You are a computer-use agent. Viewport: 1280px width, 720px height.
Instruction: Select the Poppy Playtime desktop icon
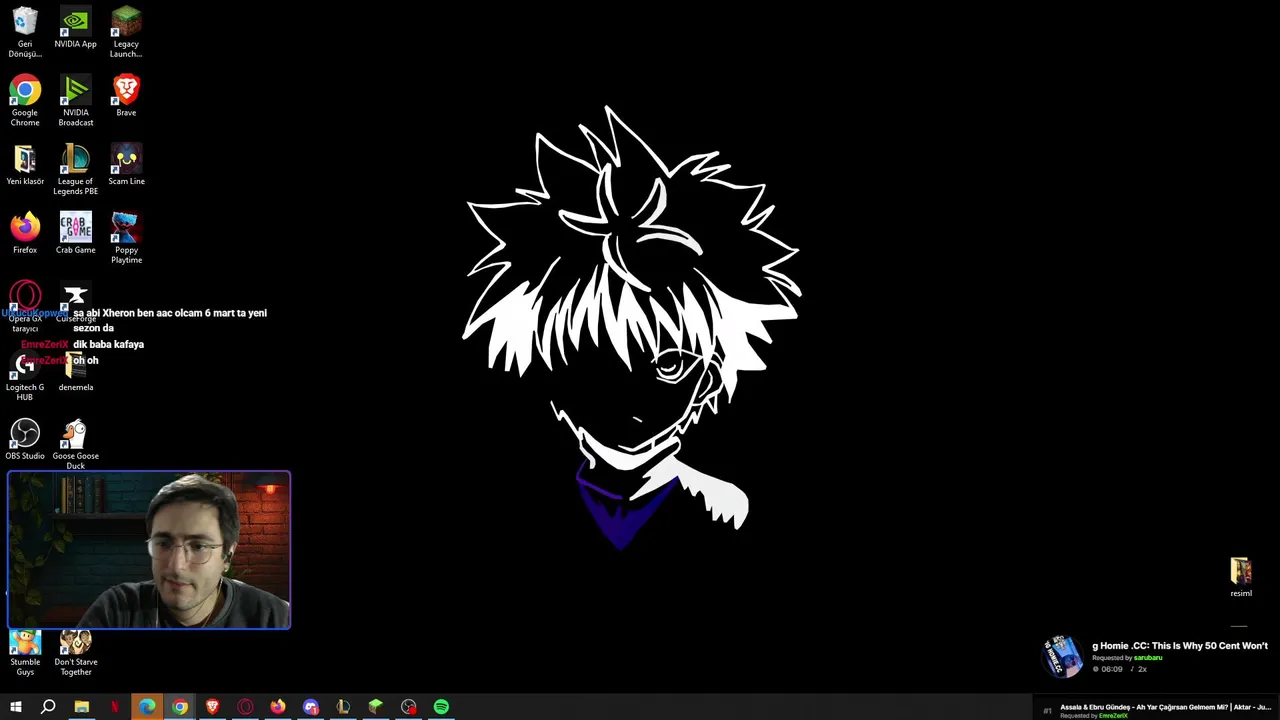[x=126, y=238]
